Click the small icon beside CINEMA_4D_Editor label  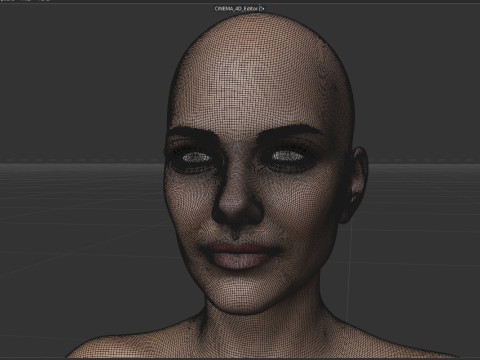pos(262,9)
